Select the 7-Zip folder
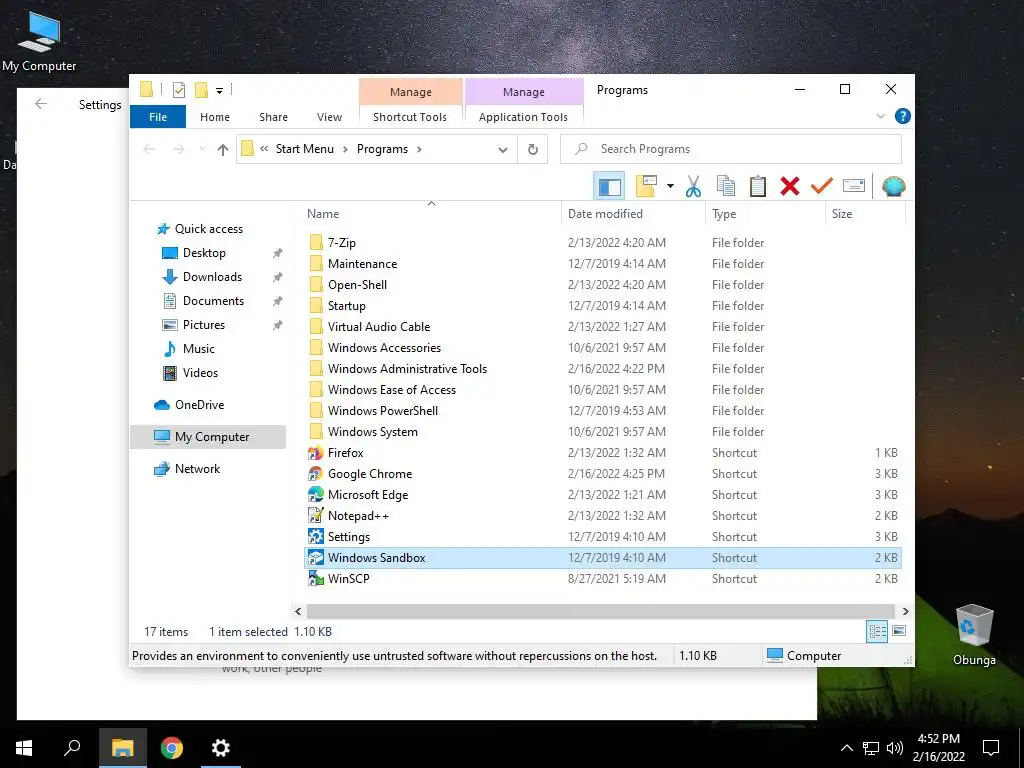This screenshot has width=1024, height=768. pos(342,243)
